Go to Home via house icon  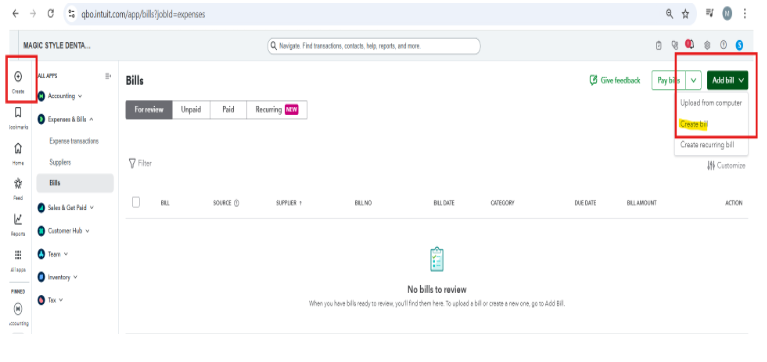(18, 148)
